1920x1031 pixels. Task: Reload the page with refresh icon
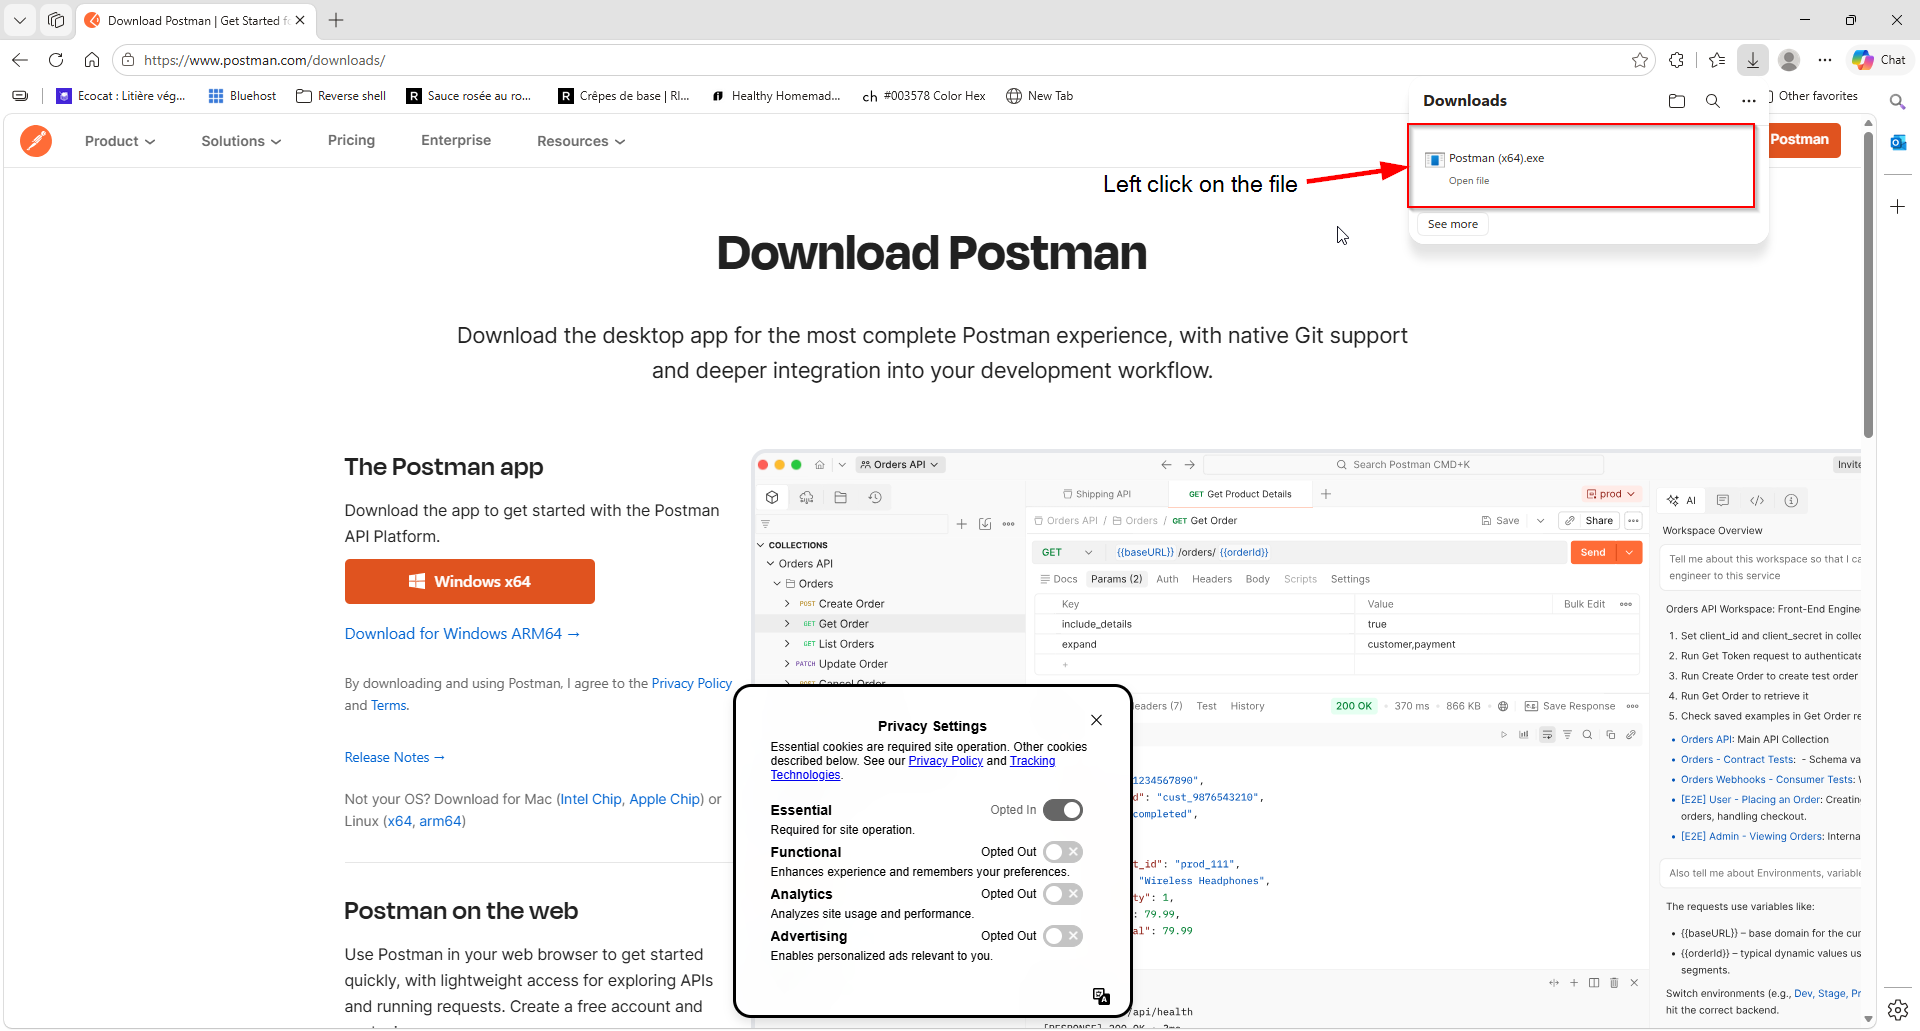tap(56, 60)
